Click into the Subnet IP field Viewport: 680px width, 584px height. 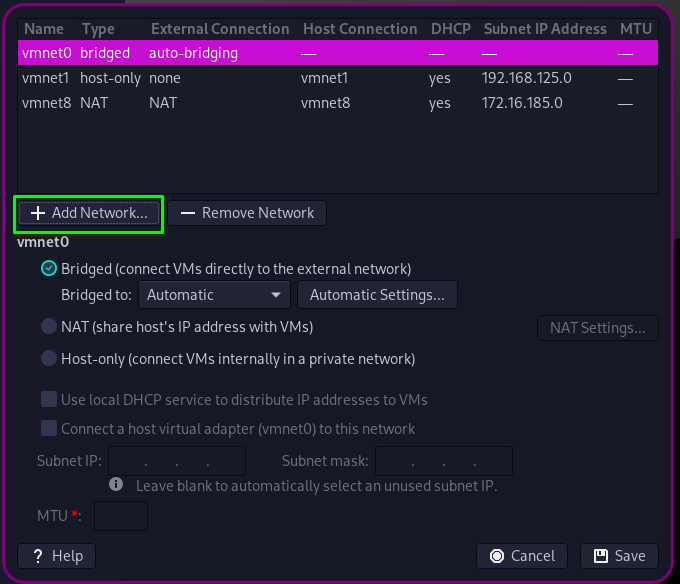point(176,461)
